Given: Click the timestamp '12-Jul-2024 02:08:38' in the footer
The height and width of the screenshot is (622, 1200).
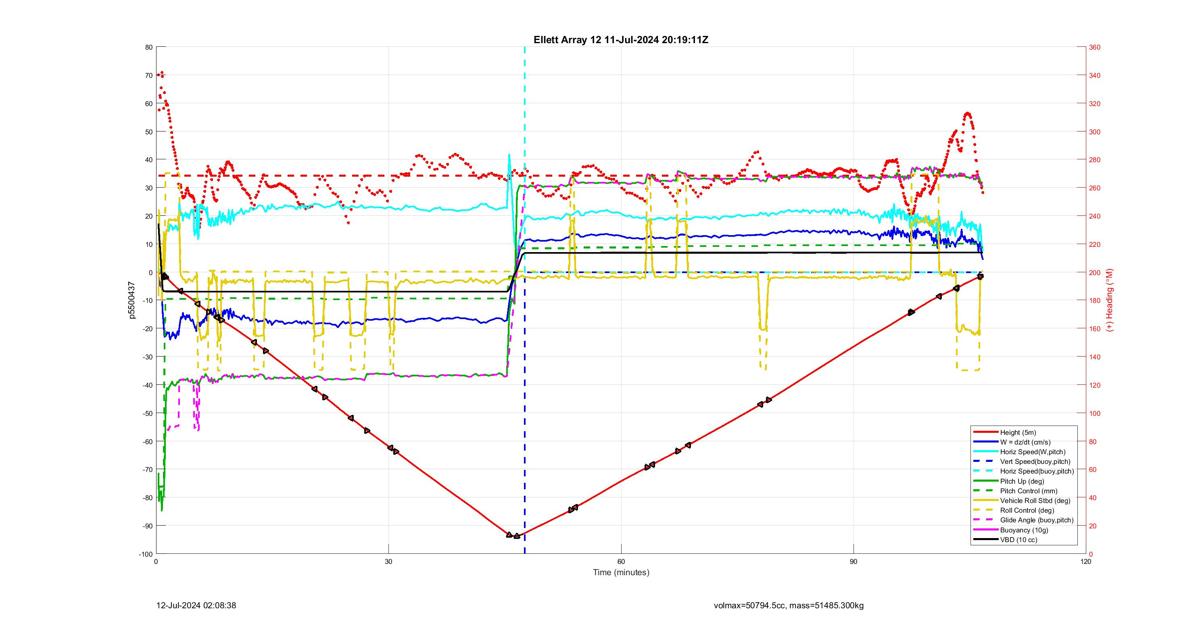Looking at the screenshot, I should tap(196, 605).
